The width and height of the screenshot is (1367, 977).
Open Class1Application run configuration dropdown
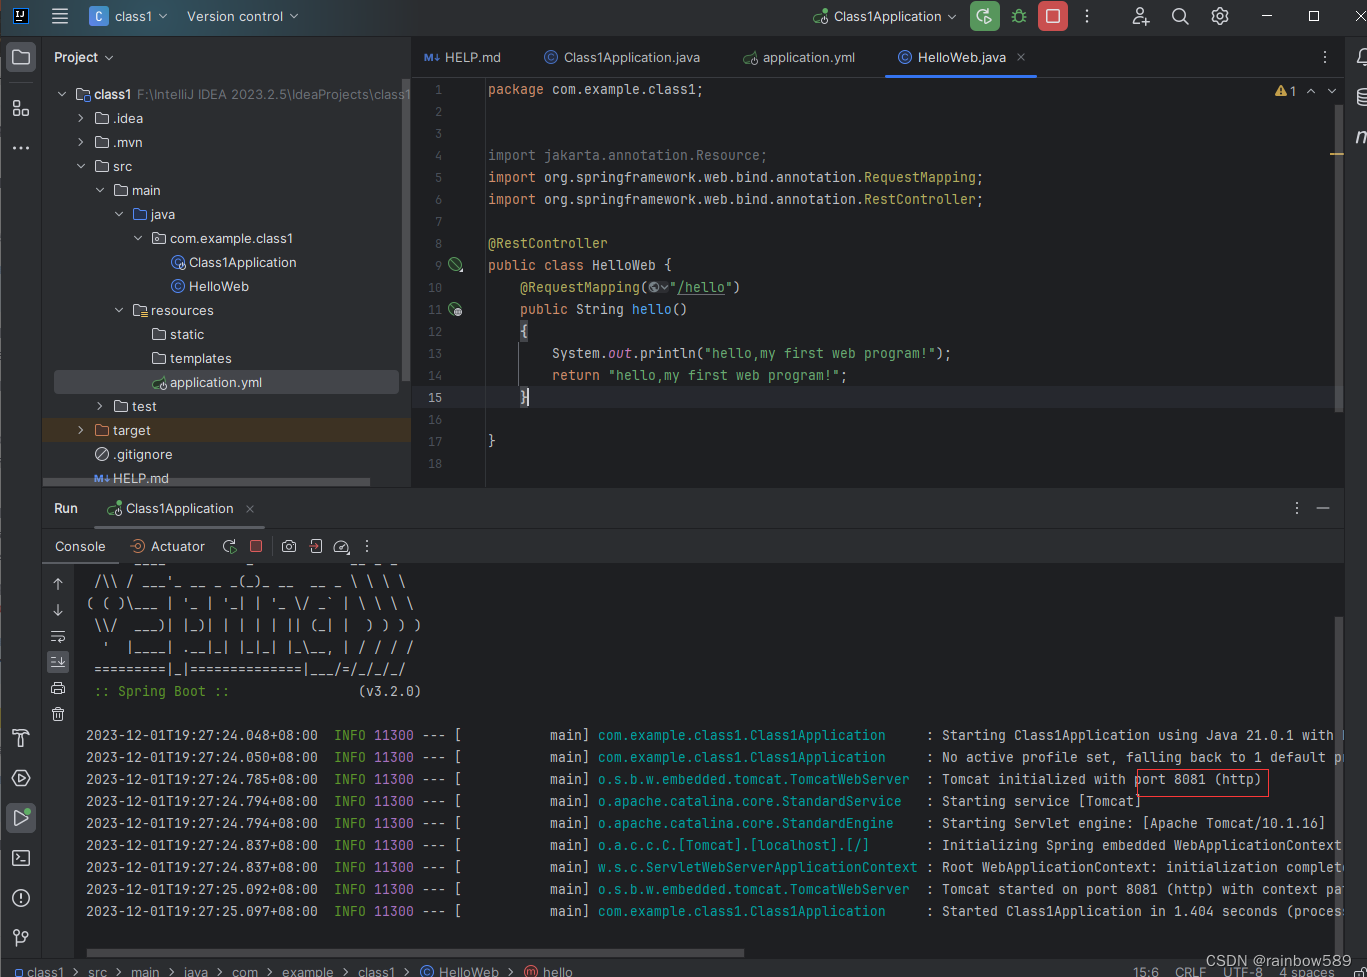(x=885, y=16)
